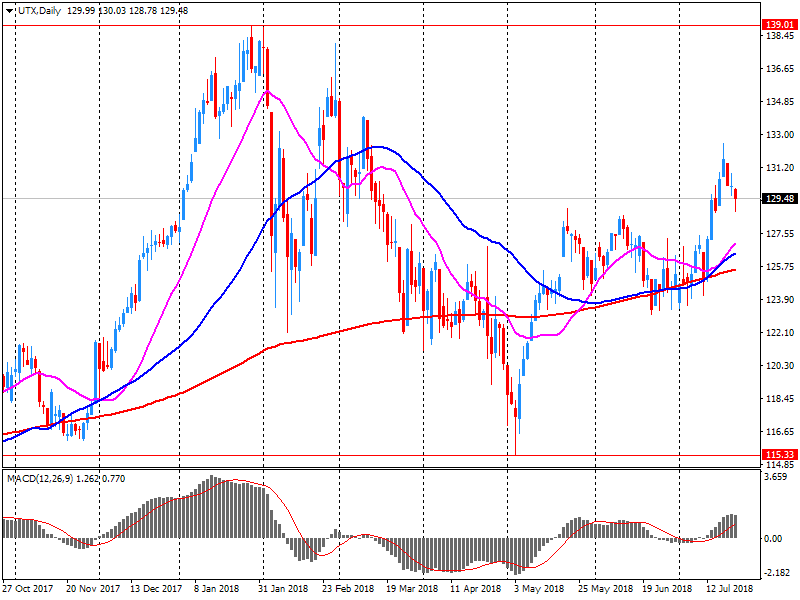Click the 20 Nov 2017 date label
This screenshot has height=600, width=800.
point(93,588)
